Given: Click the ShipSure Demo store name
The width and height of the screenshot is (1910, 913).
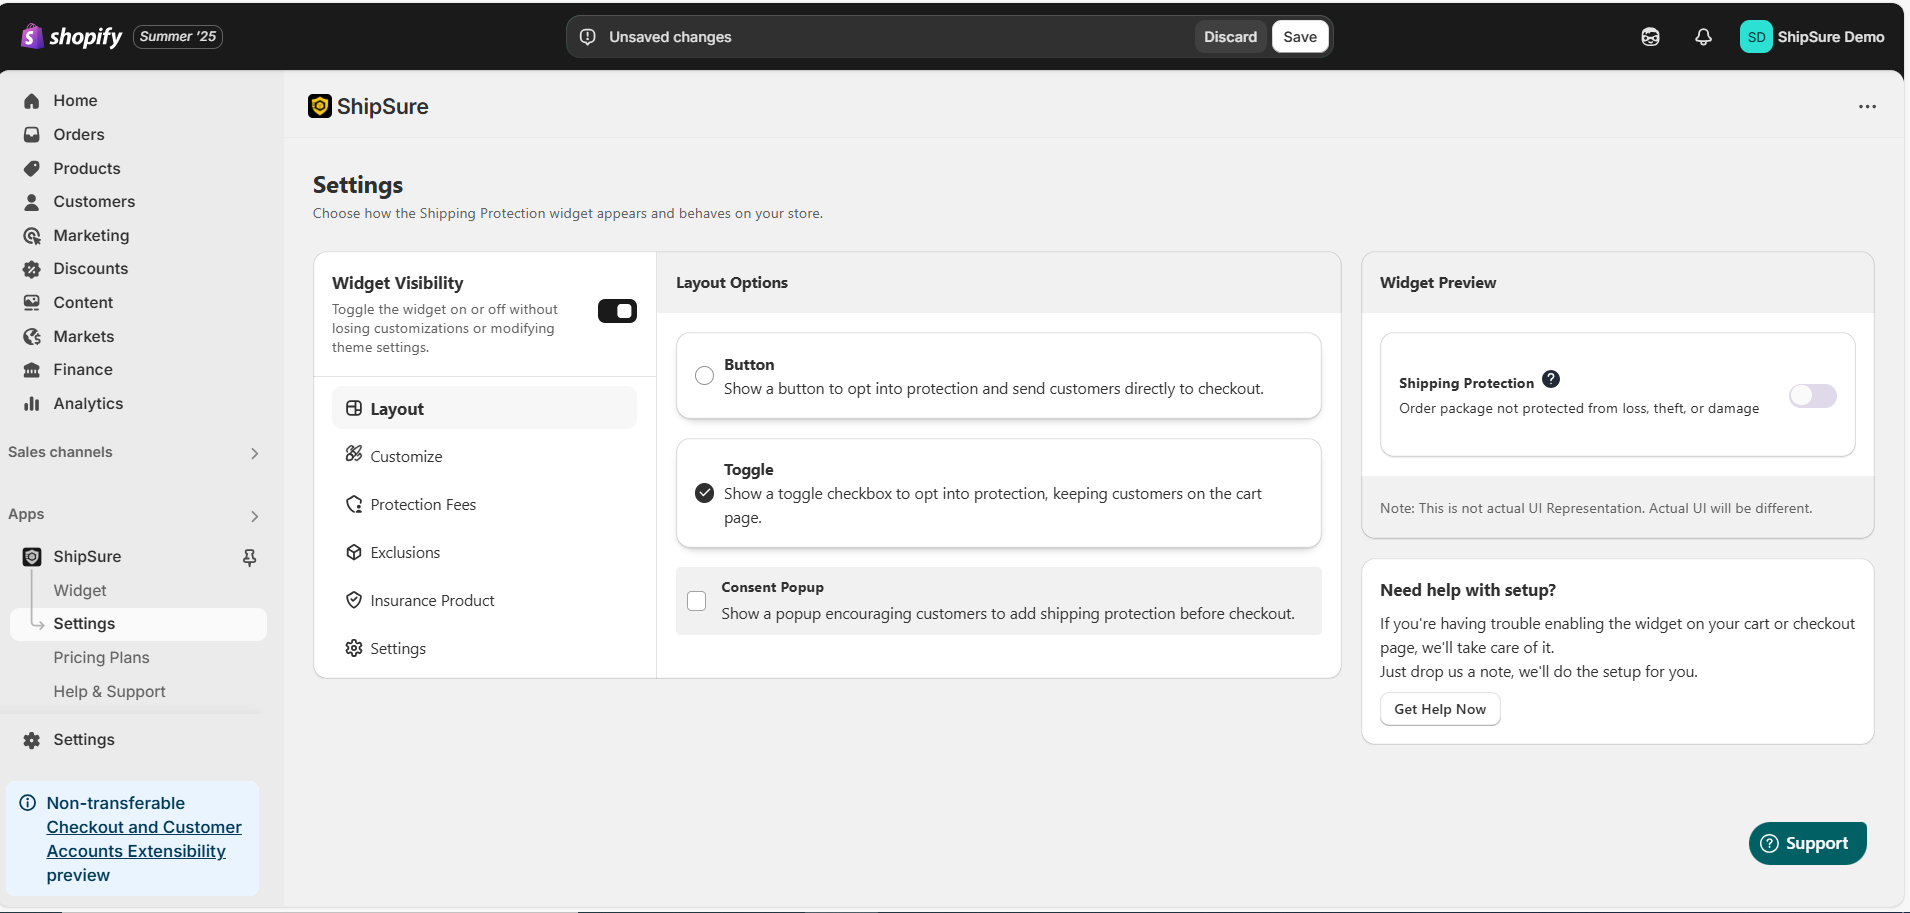Looking at the screenshot, I should (x=1830, y=37).
